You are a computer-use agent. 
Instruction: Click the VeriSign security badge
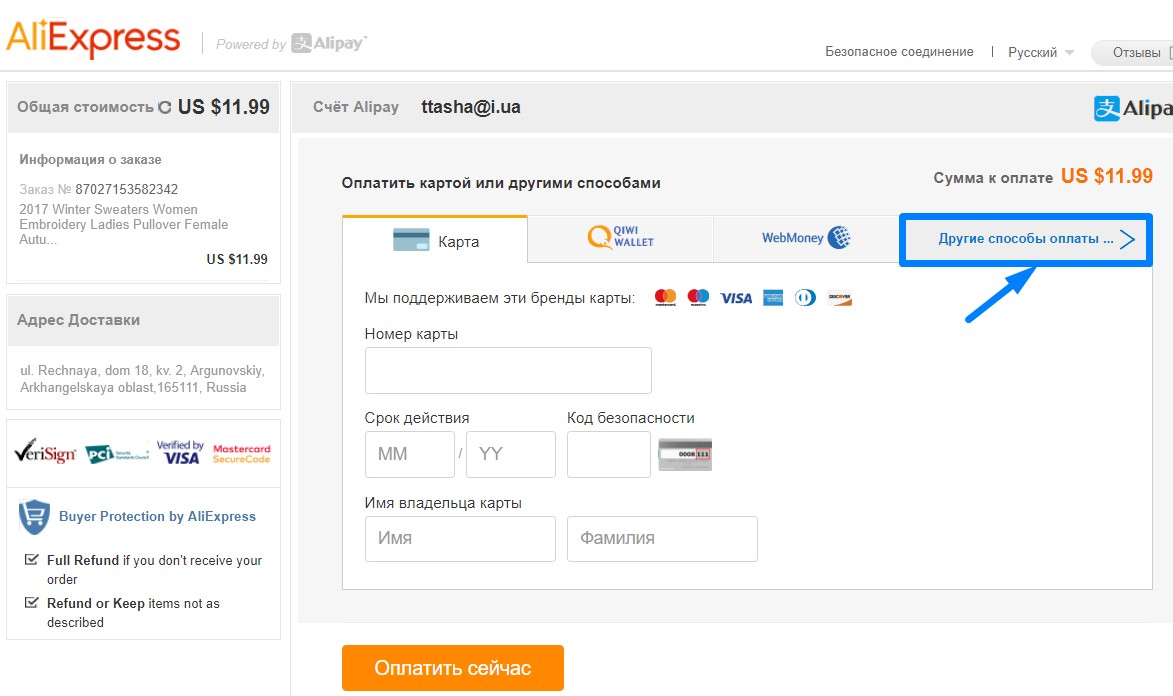[45, 452]
